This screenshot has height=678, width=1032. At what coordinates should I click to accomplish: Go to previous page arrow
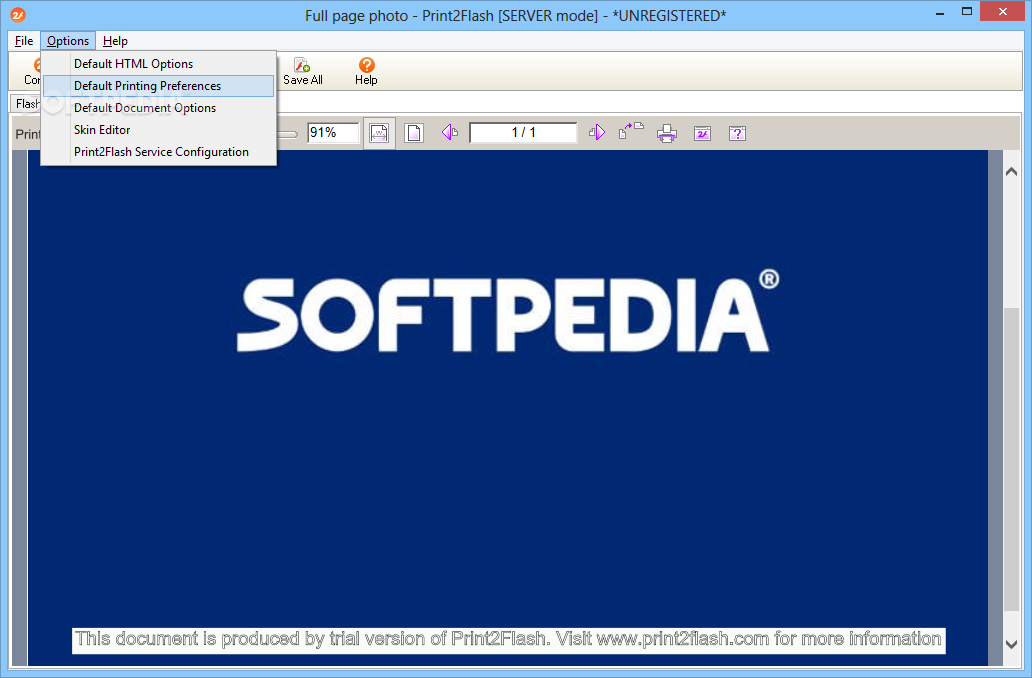tap(450, 132)
